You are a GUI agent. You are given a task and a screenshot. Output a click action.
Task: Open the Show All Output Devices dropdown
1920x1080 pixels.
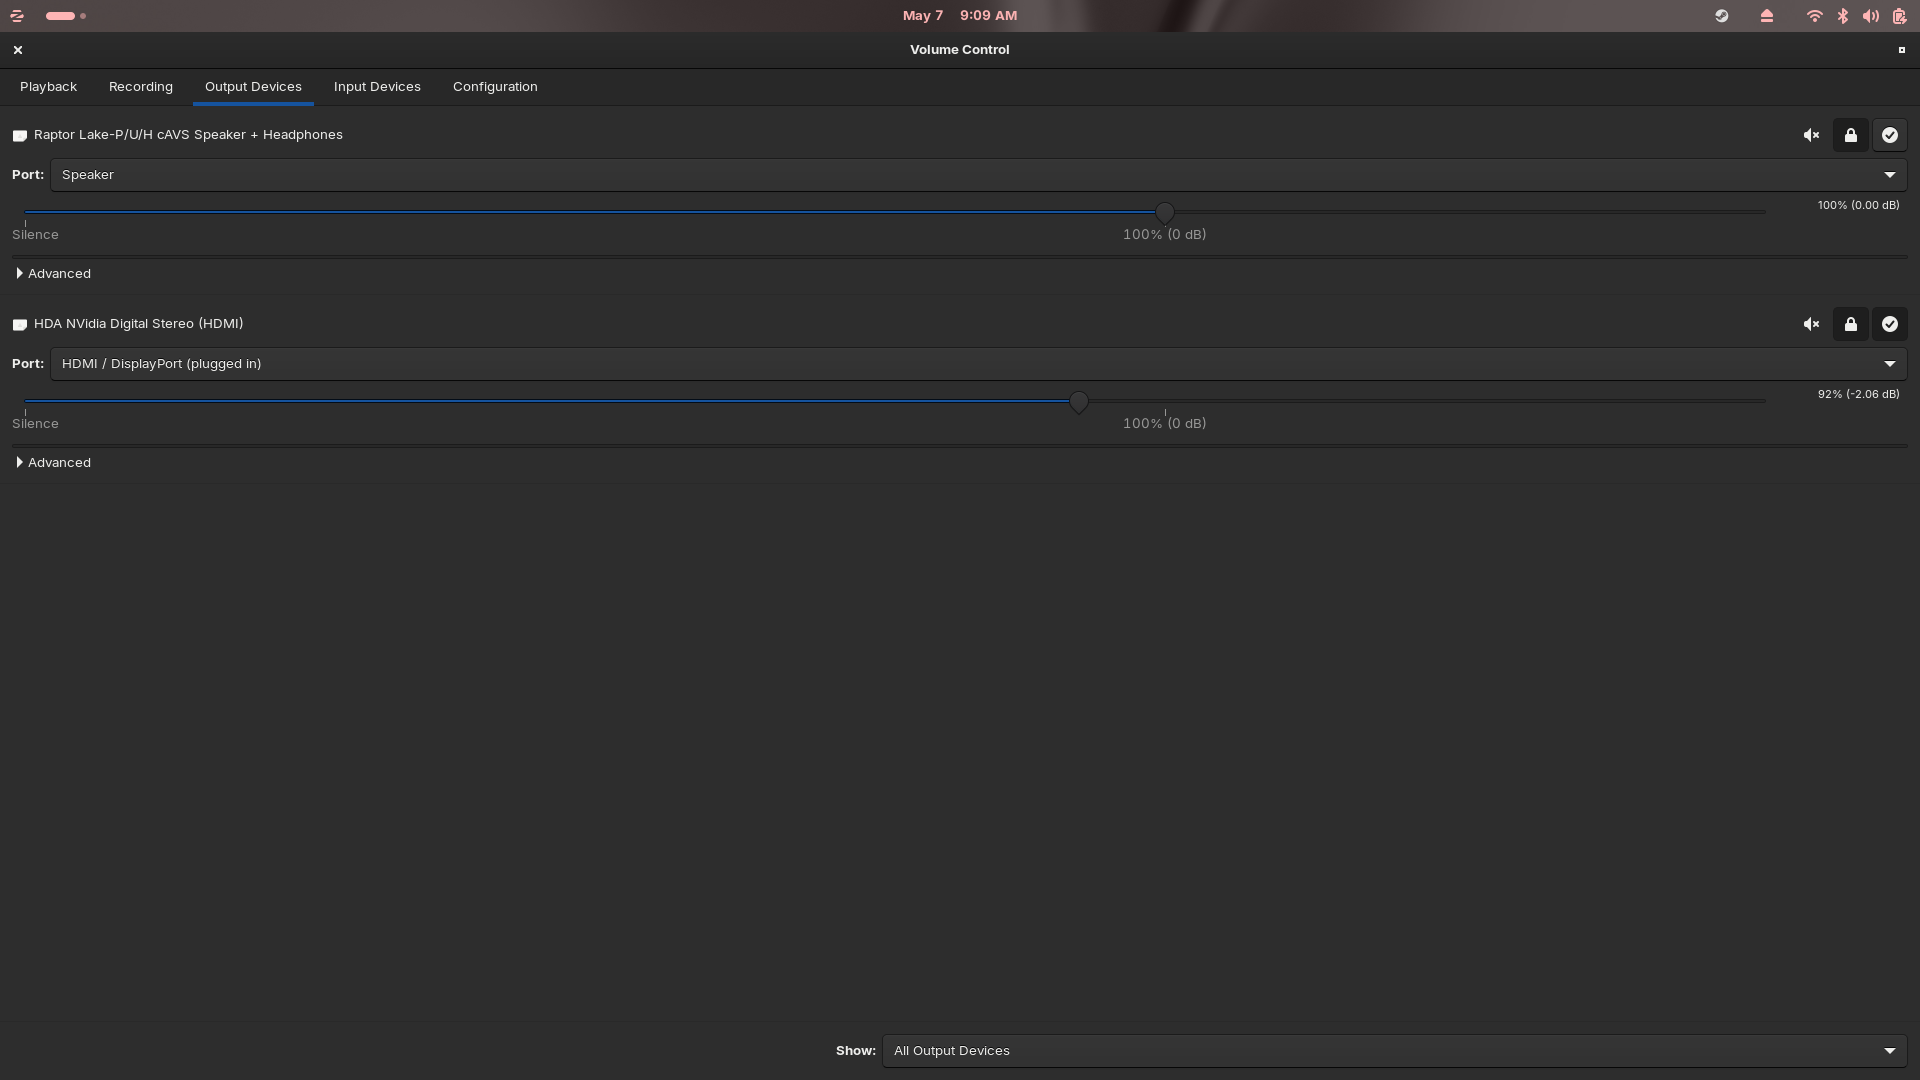click(x=1394, y=1051)
